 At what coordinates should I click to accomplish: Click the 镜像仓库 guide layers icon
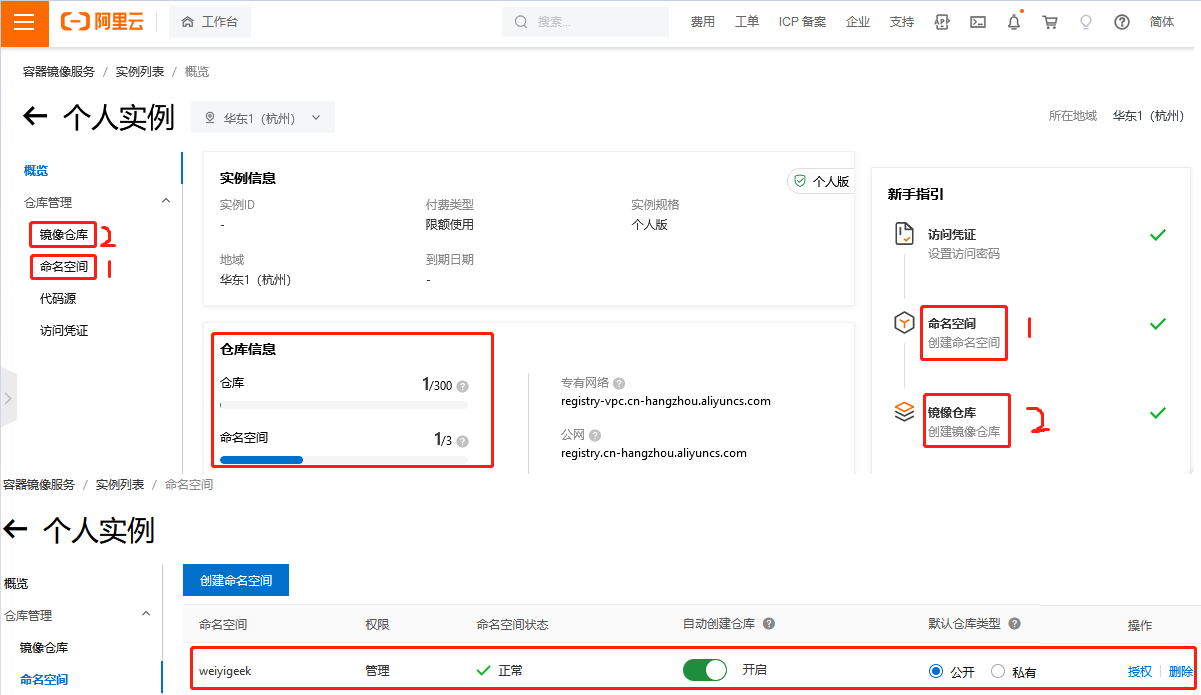904,411
